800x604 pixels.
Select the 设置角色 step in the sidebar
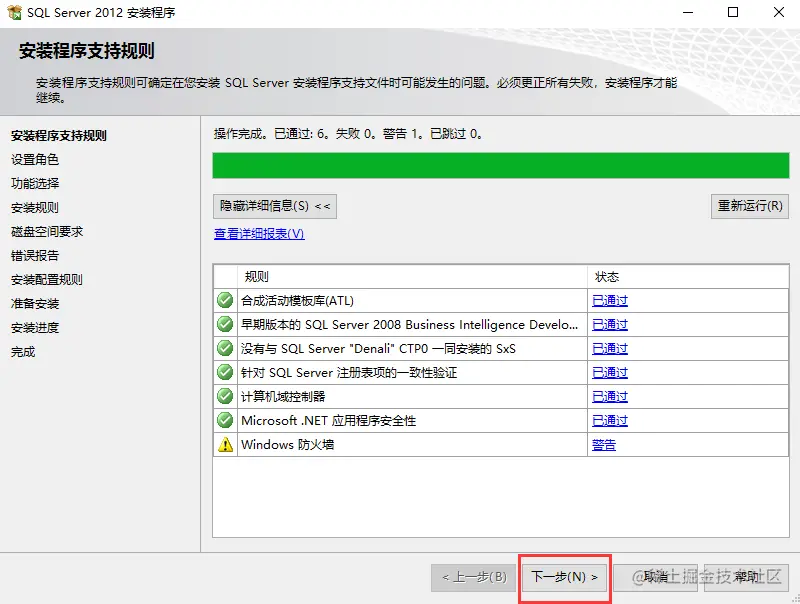[x=35, y=159]
